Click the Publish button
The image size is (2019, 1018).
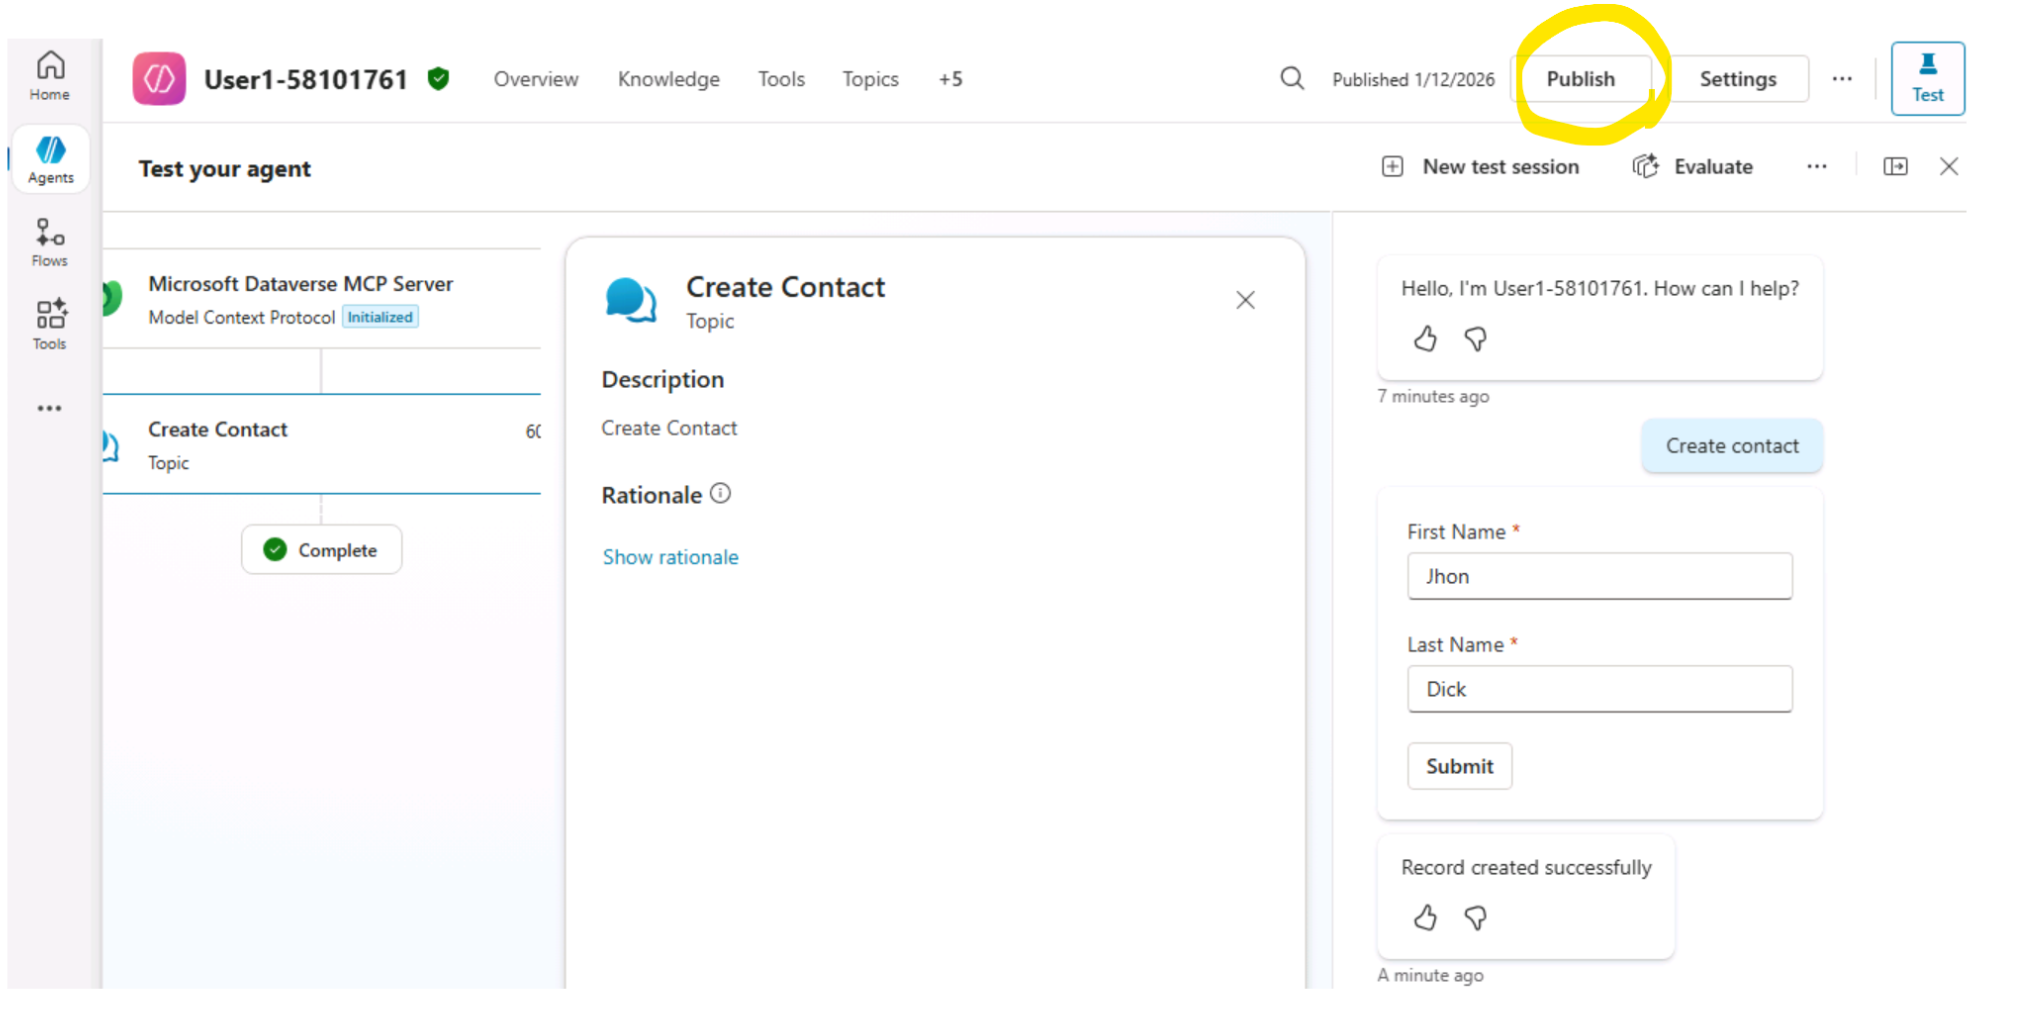tap(1580, 79)
